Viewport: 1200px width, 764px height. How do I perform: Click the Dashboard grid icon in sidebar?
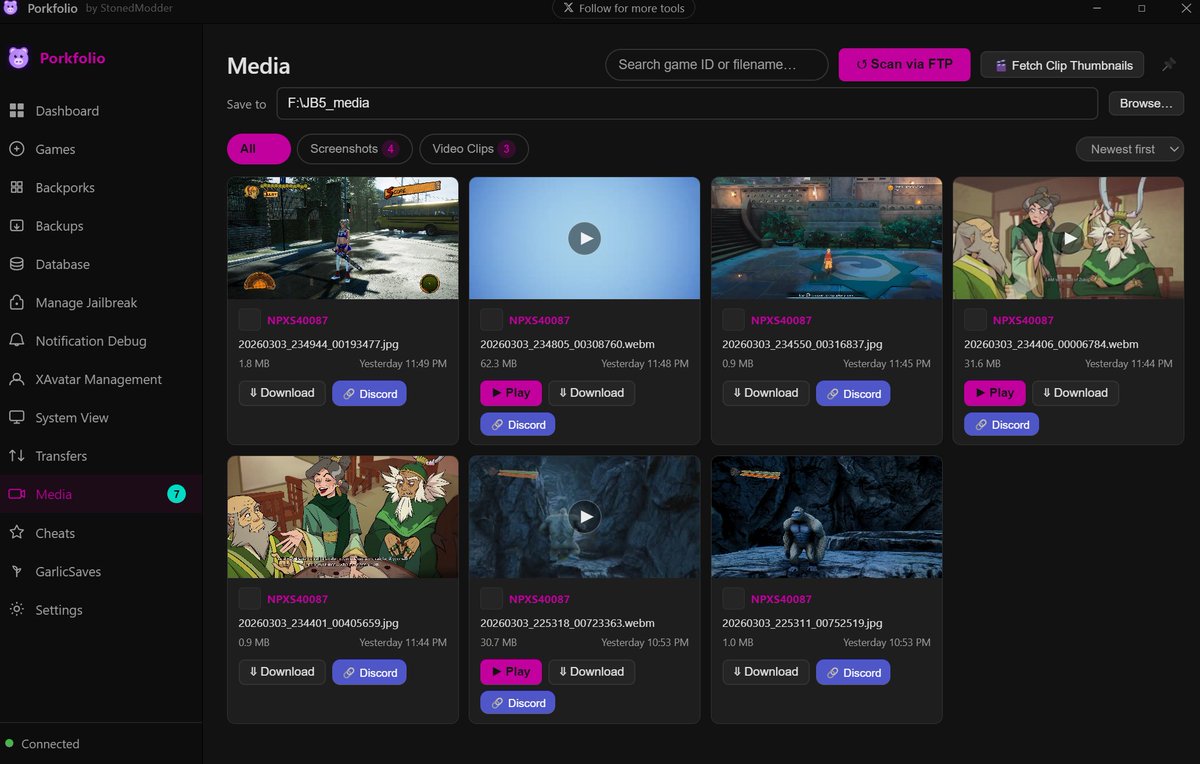(x=17, y=111)
